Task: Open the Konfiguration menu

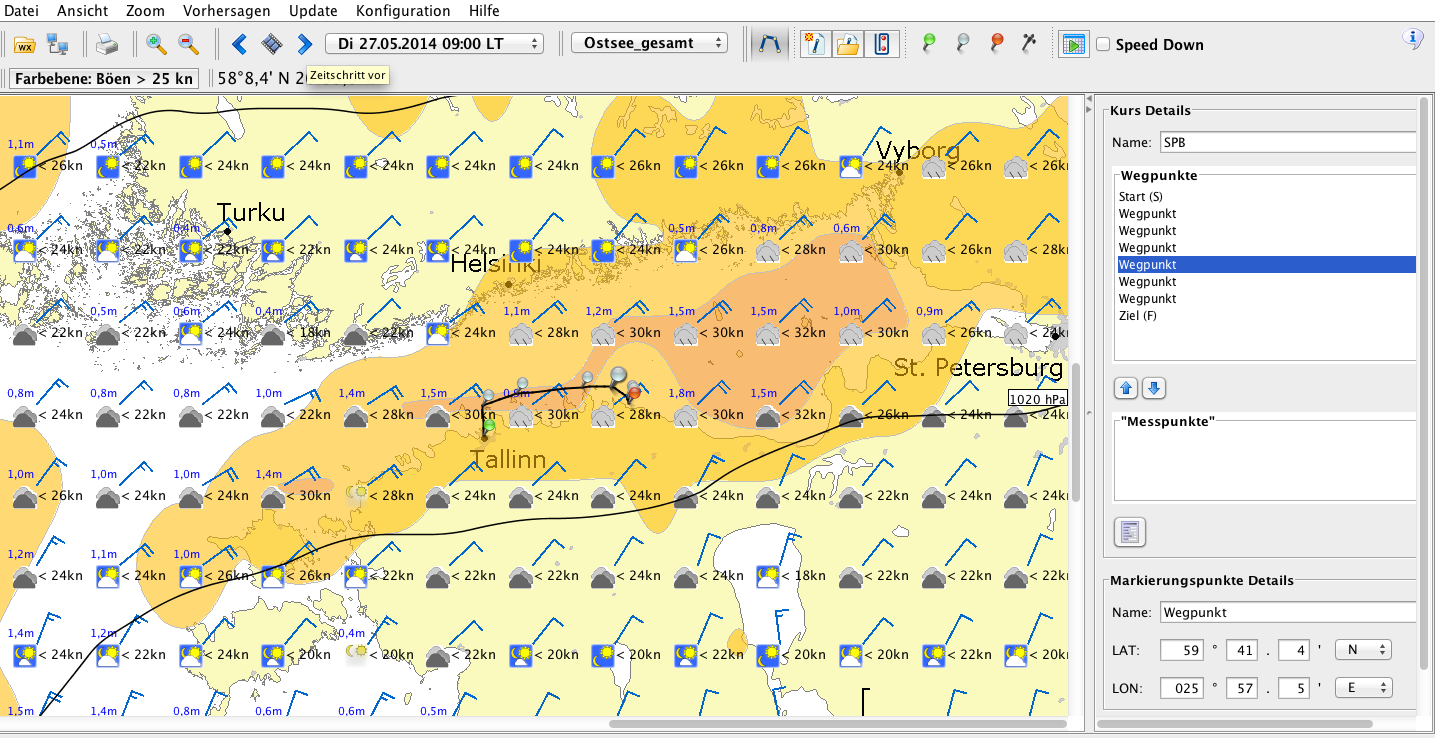Action: pos(403,11)
